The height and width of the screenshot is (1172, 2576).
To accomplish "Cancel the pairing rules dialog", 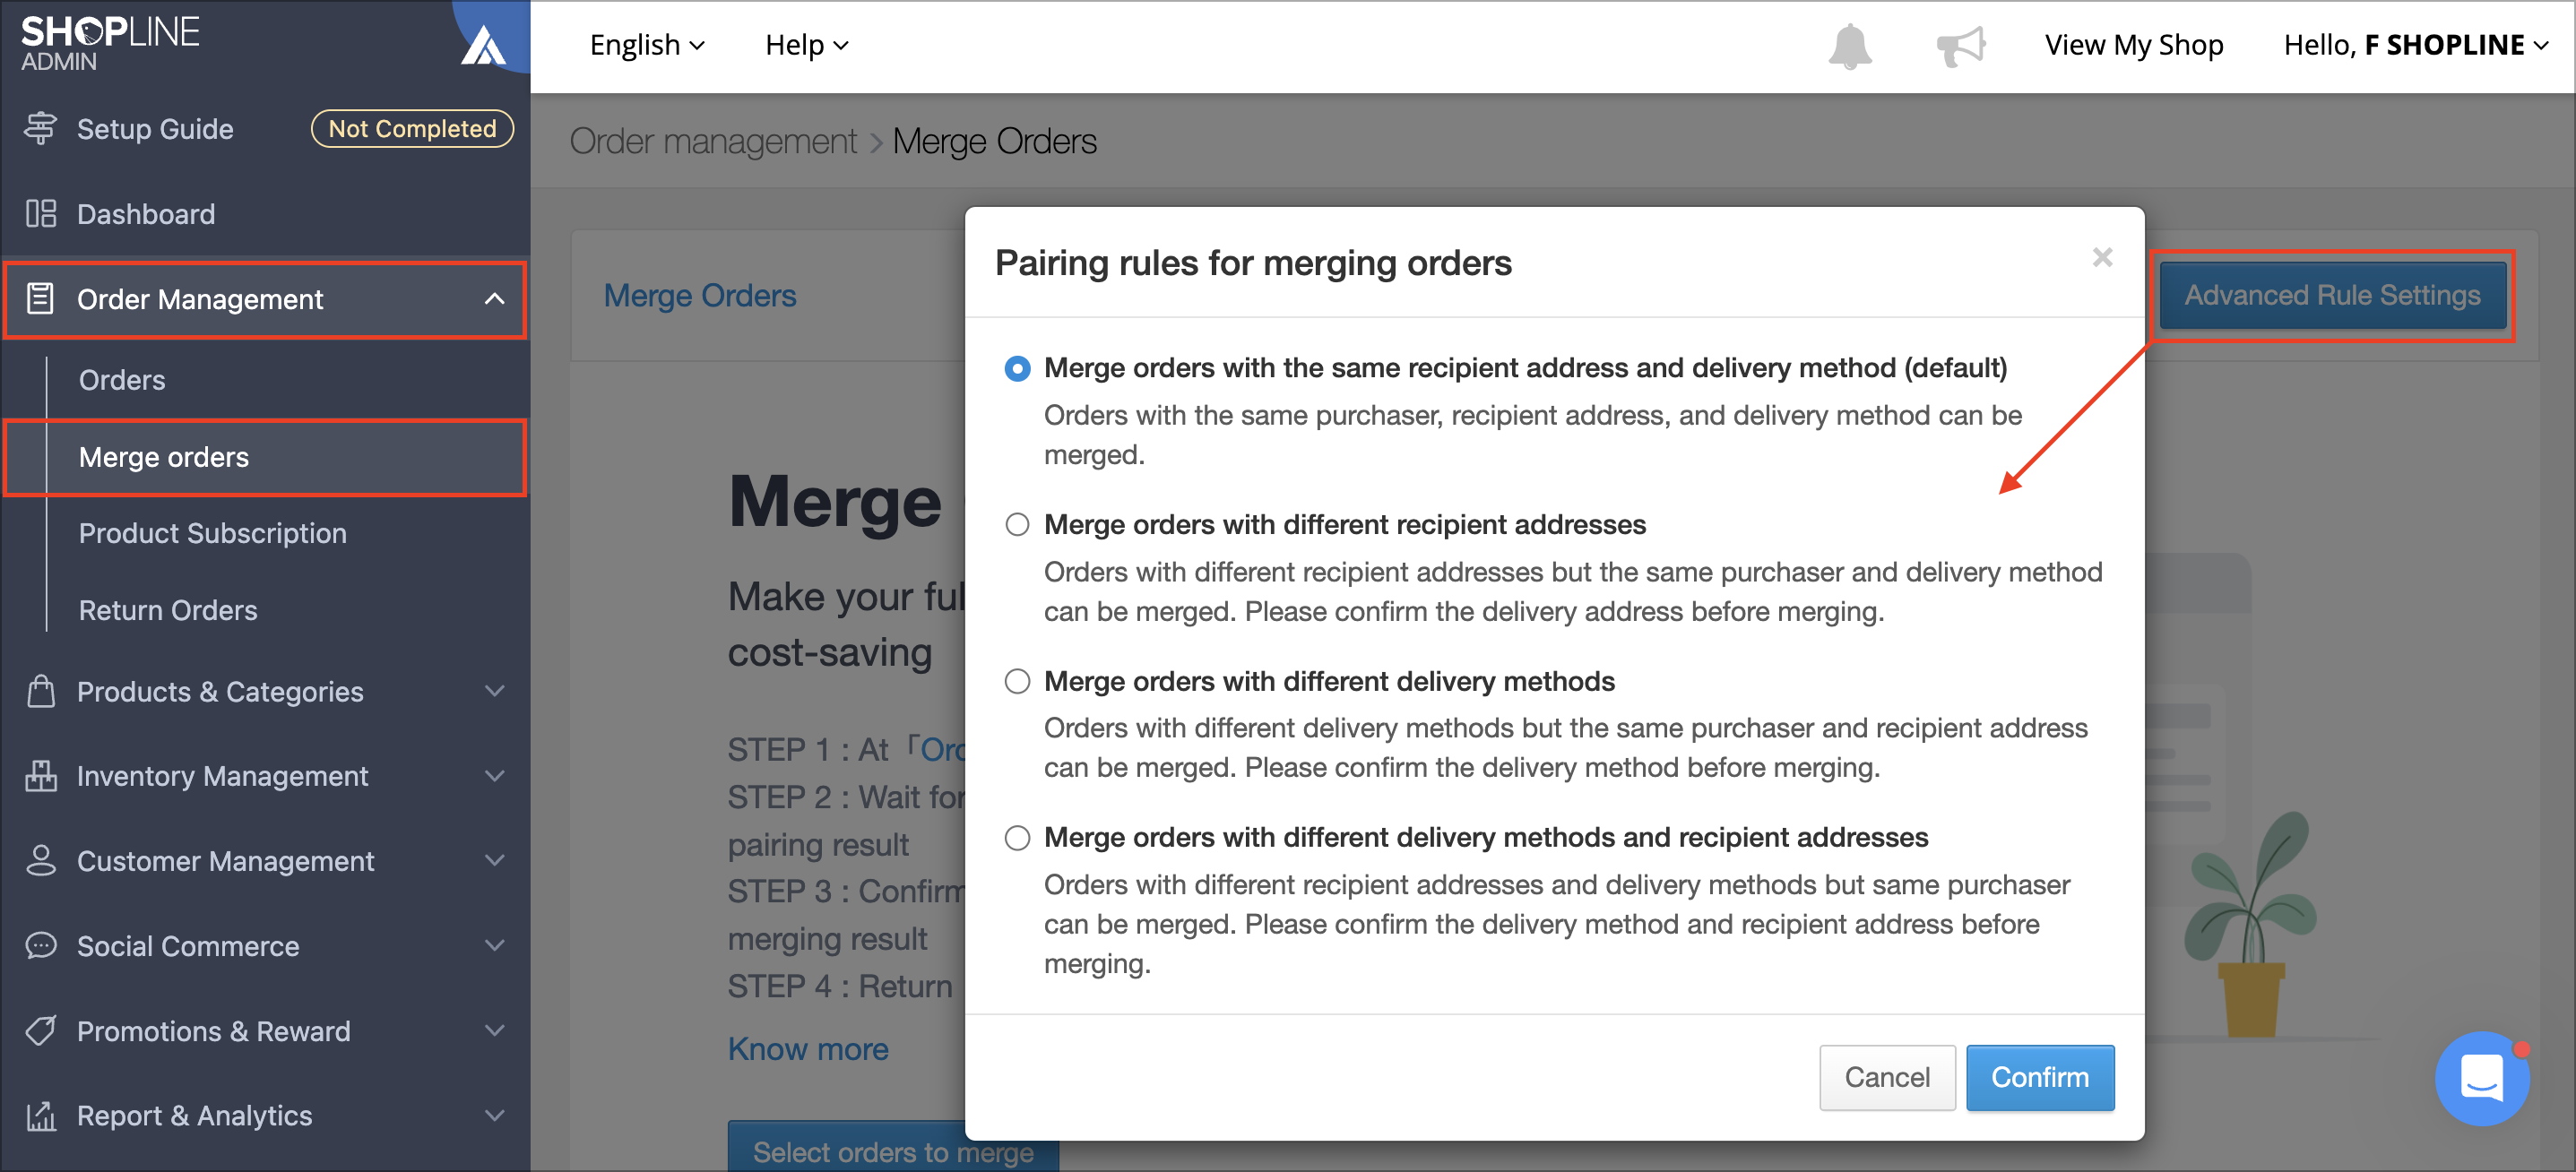I will [1886, 1077].
